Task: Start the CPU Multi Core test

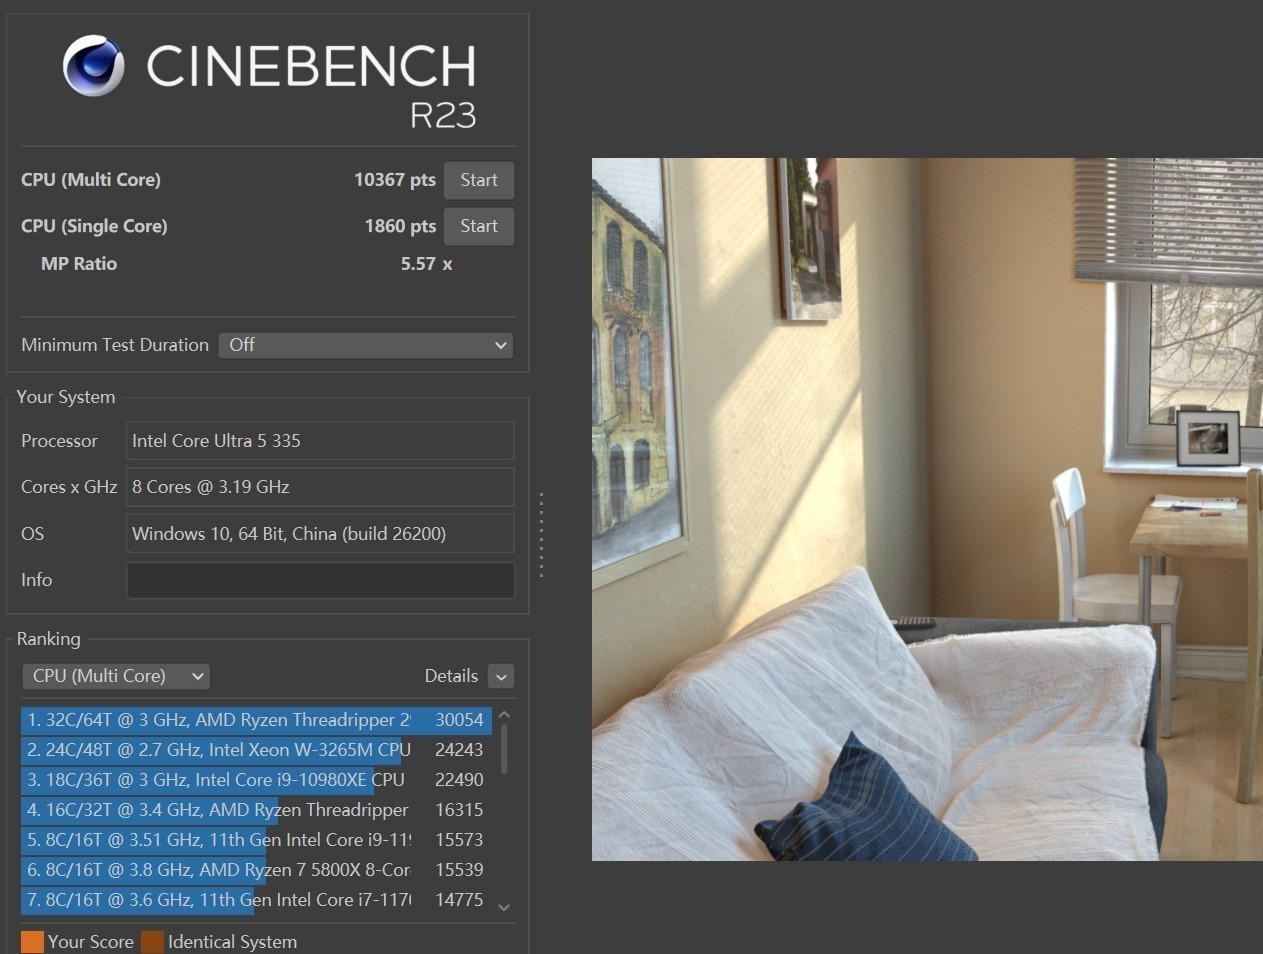Action: (x=479, y=180)
